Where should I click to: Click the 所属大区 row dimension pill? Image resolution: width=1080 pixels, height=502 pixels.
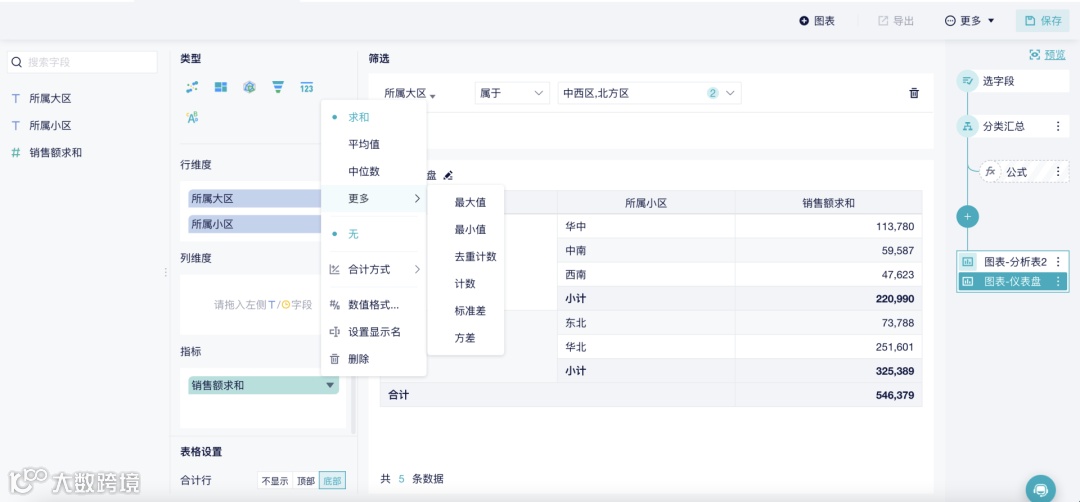(256, 198)
